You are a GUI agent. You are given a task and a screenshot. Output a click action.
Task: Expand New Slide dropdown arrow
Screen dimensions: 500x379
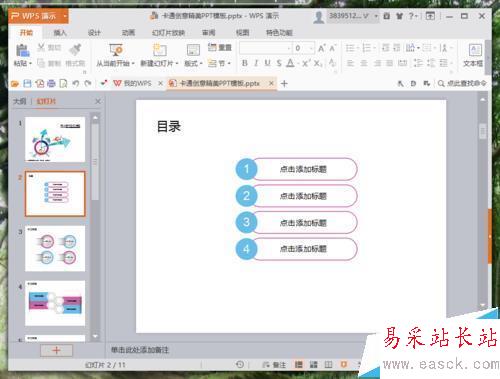coord(177,63)
